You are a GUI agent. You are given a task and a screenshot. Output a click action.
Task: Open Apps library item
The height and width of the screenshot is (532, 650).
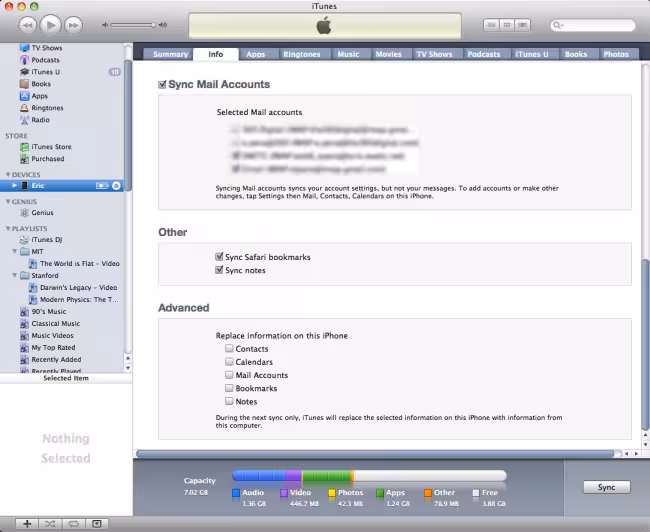click(x=39, y=96)
